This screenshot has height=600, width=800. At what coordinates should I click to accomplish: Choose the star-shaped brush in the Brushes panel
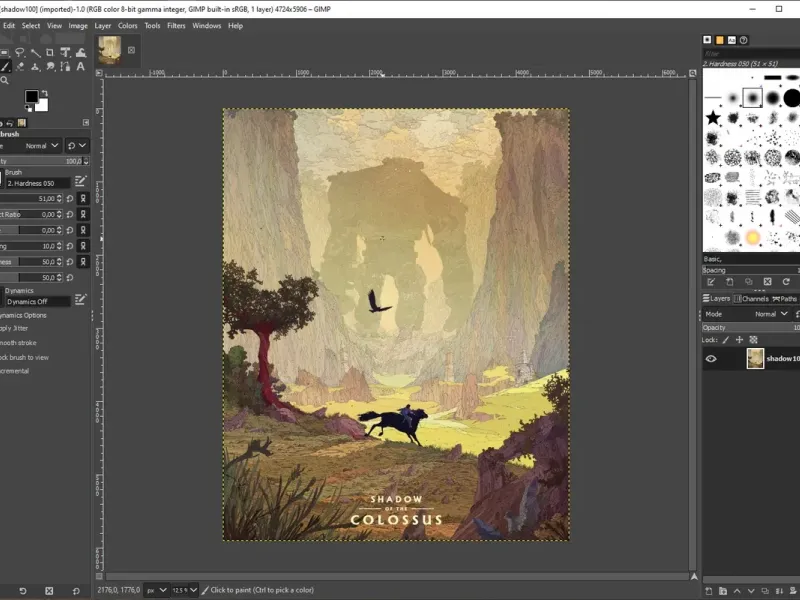[713, 118]
